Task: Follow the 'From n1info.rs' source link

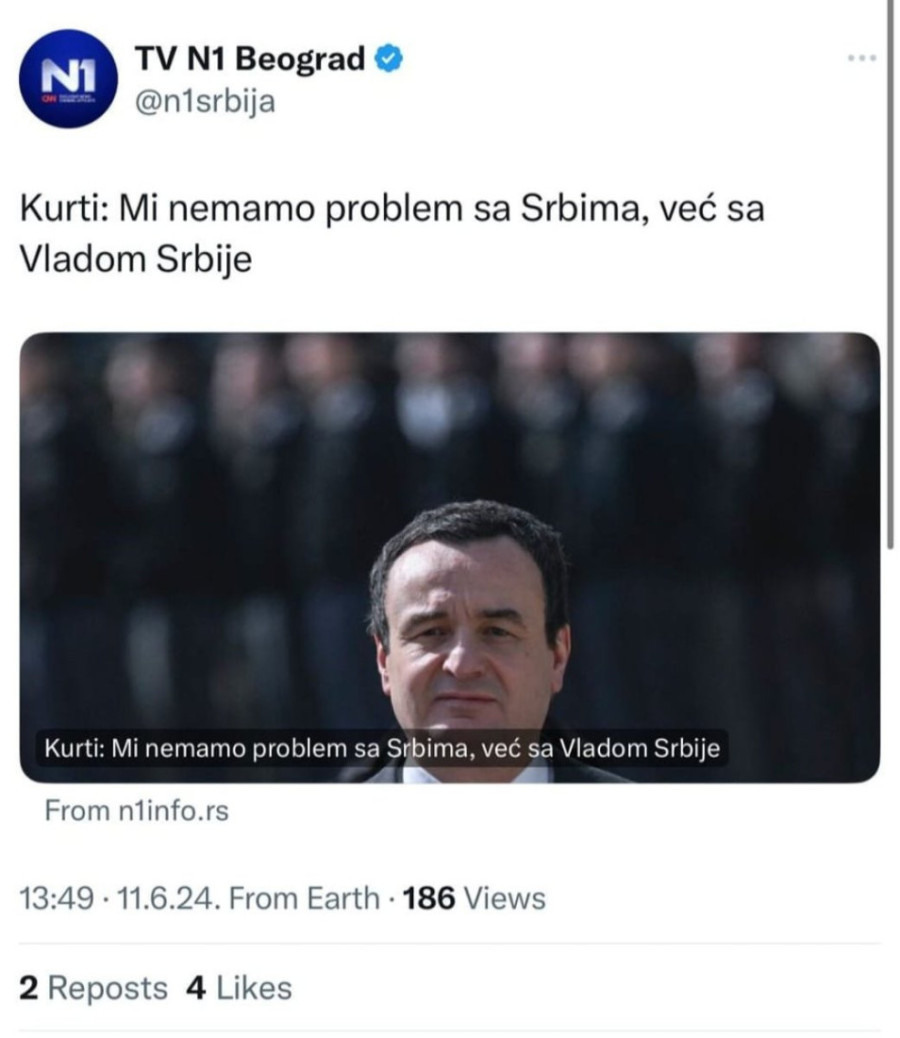Action: [137, 810]
